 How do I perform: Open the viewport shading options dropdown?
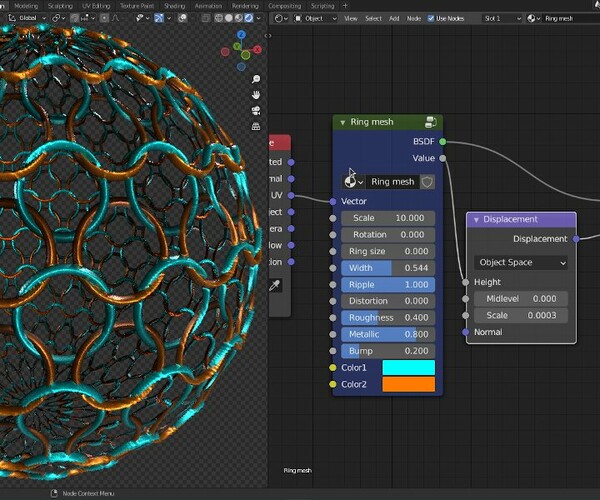[x=259, y=18]
